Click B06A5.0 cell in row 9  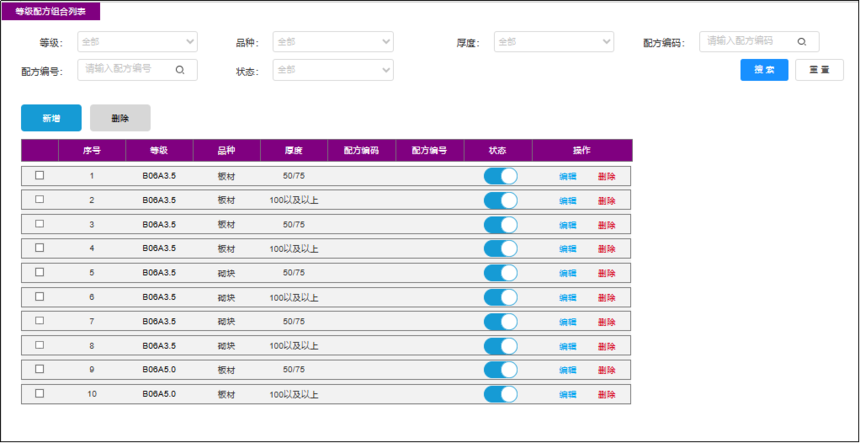coord(159,370)
